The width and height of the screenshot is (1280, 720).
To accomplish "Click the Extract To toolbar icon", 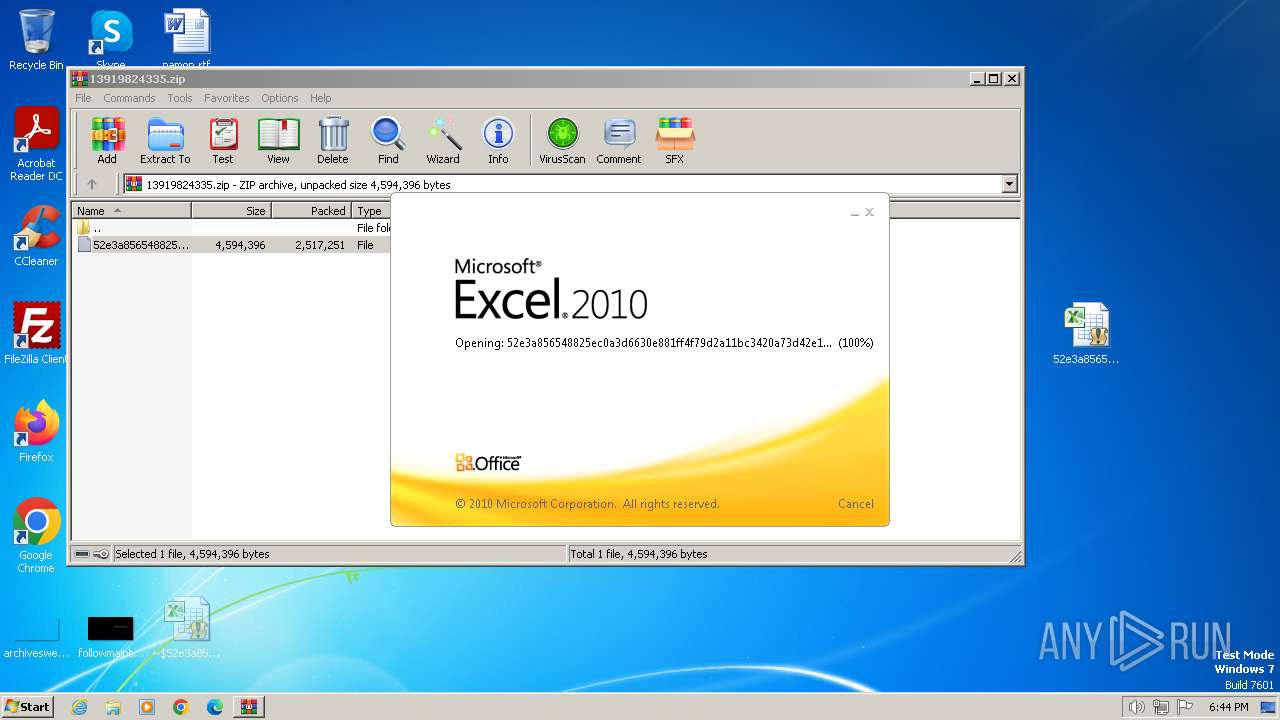I will 165,140.
